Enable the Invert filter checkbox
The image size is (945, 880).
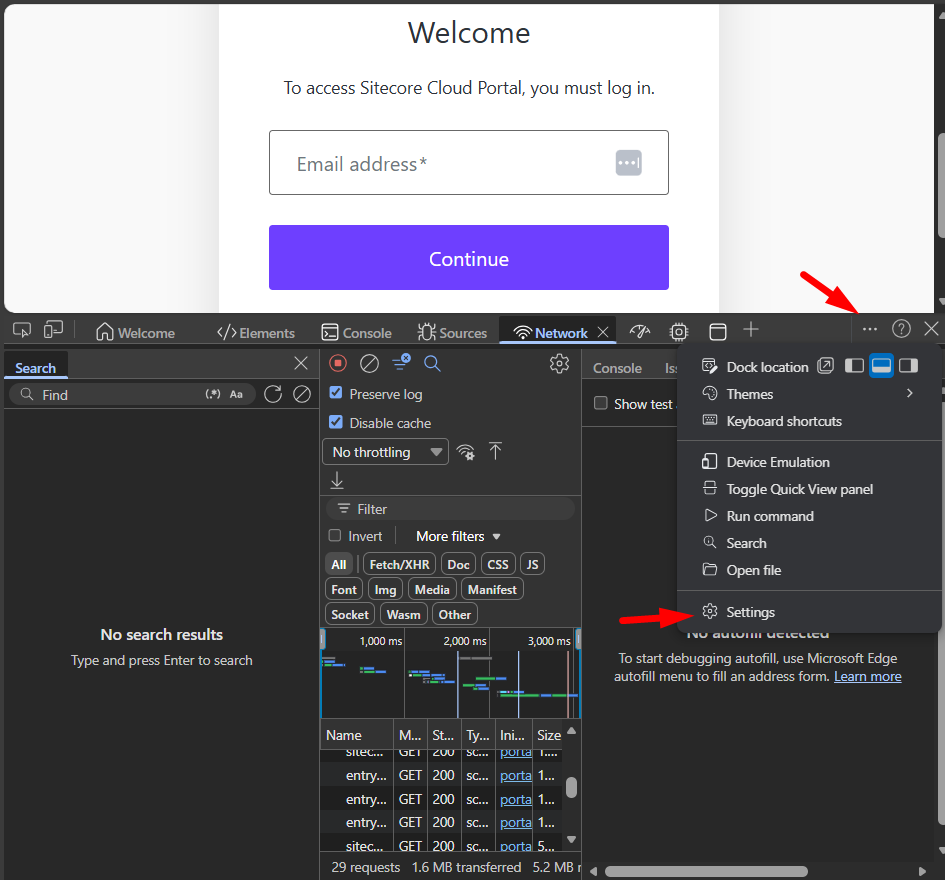(x=335, y=536)
